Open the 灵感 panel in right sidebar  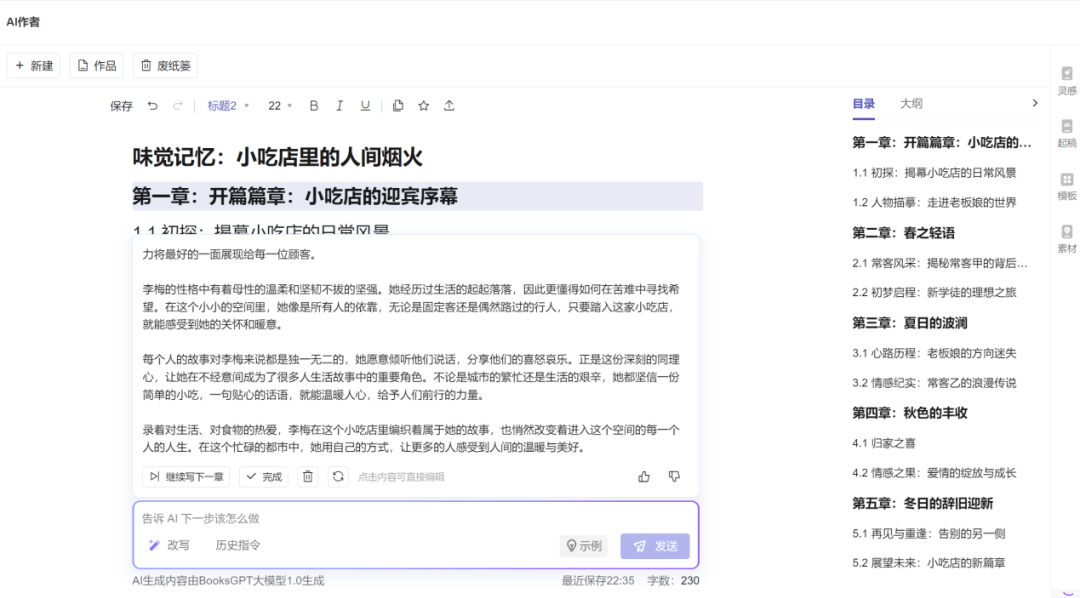point(1067,81)
